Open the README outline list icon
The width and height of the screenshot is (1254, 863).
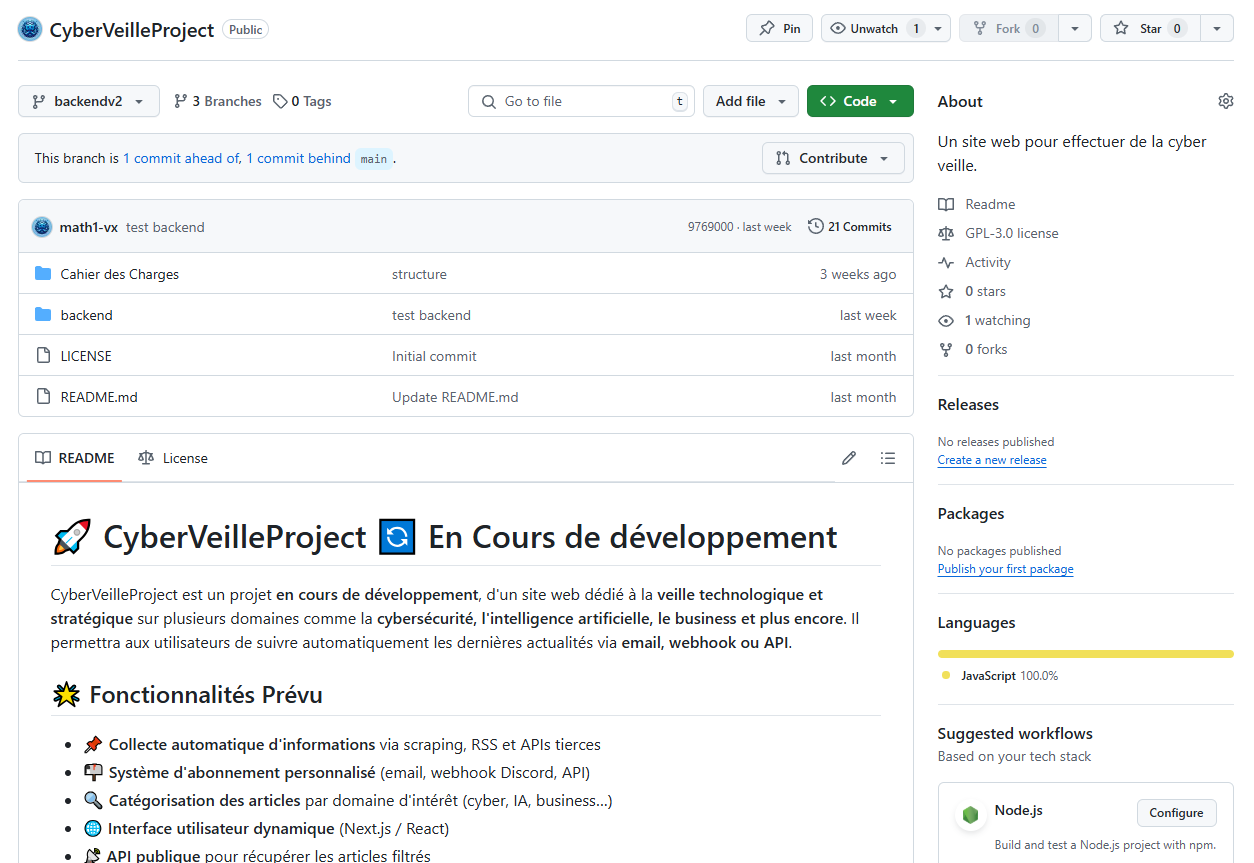[x=887, y=458]
